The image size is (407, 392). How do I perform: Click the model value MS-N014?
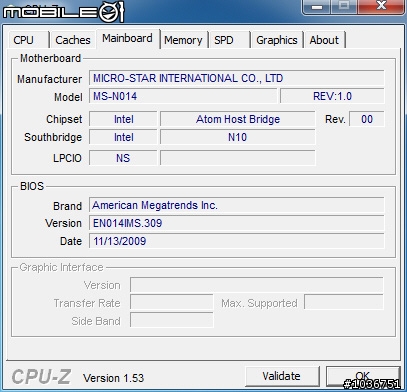tap(183, 96)
